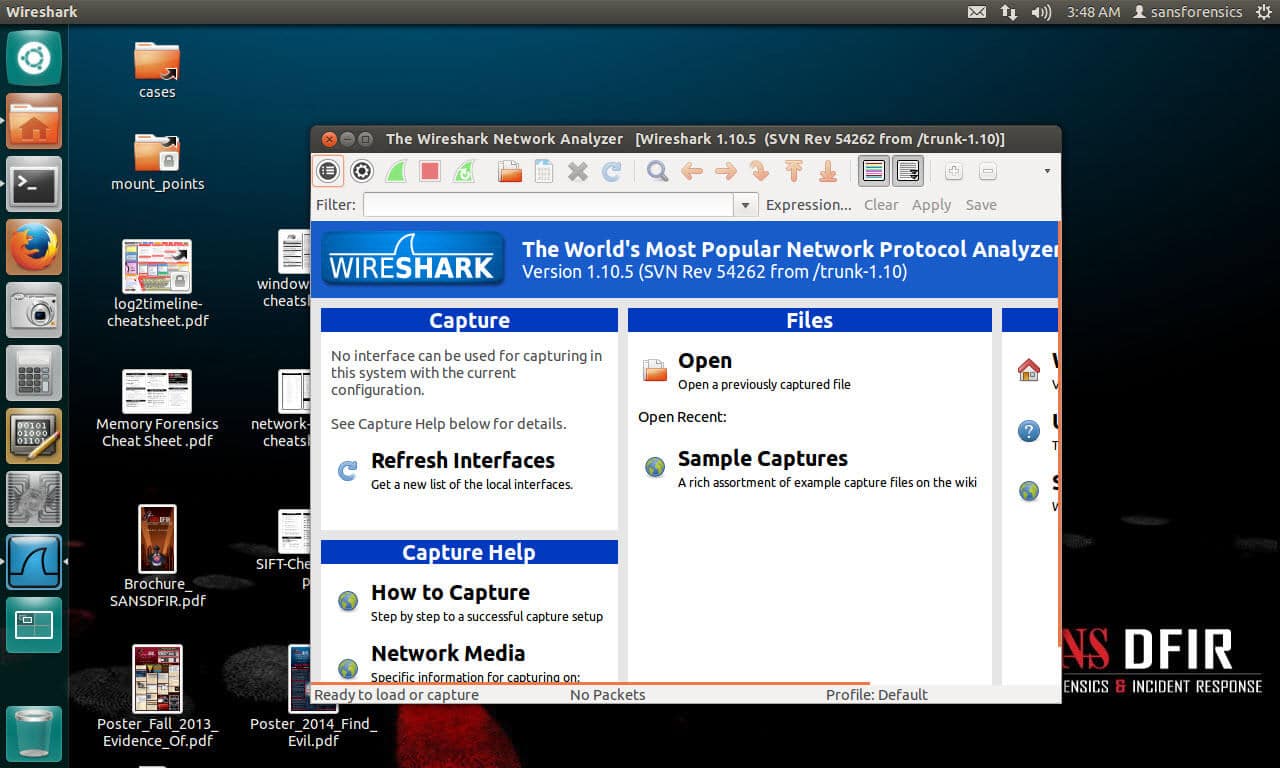Go to the last packet arrow
Image resolution: width=1280 pixels, height=768 pixels.
[x=828, y=171]
